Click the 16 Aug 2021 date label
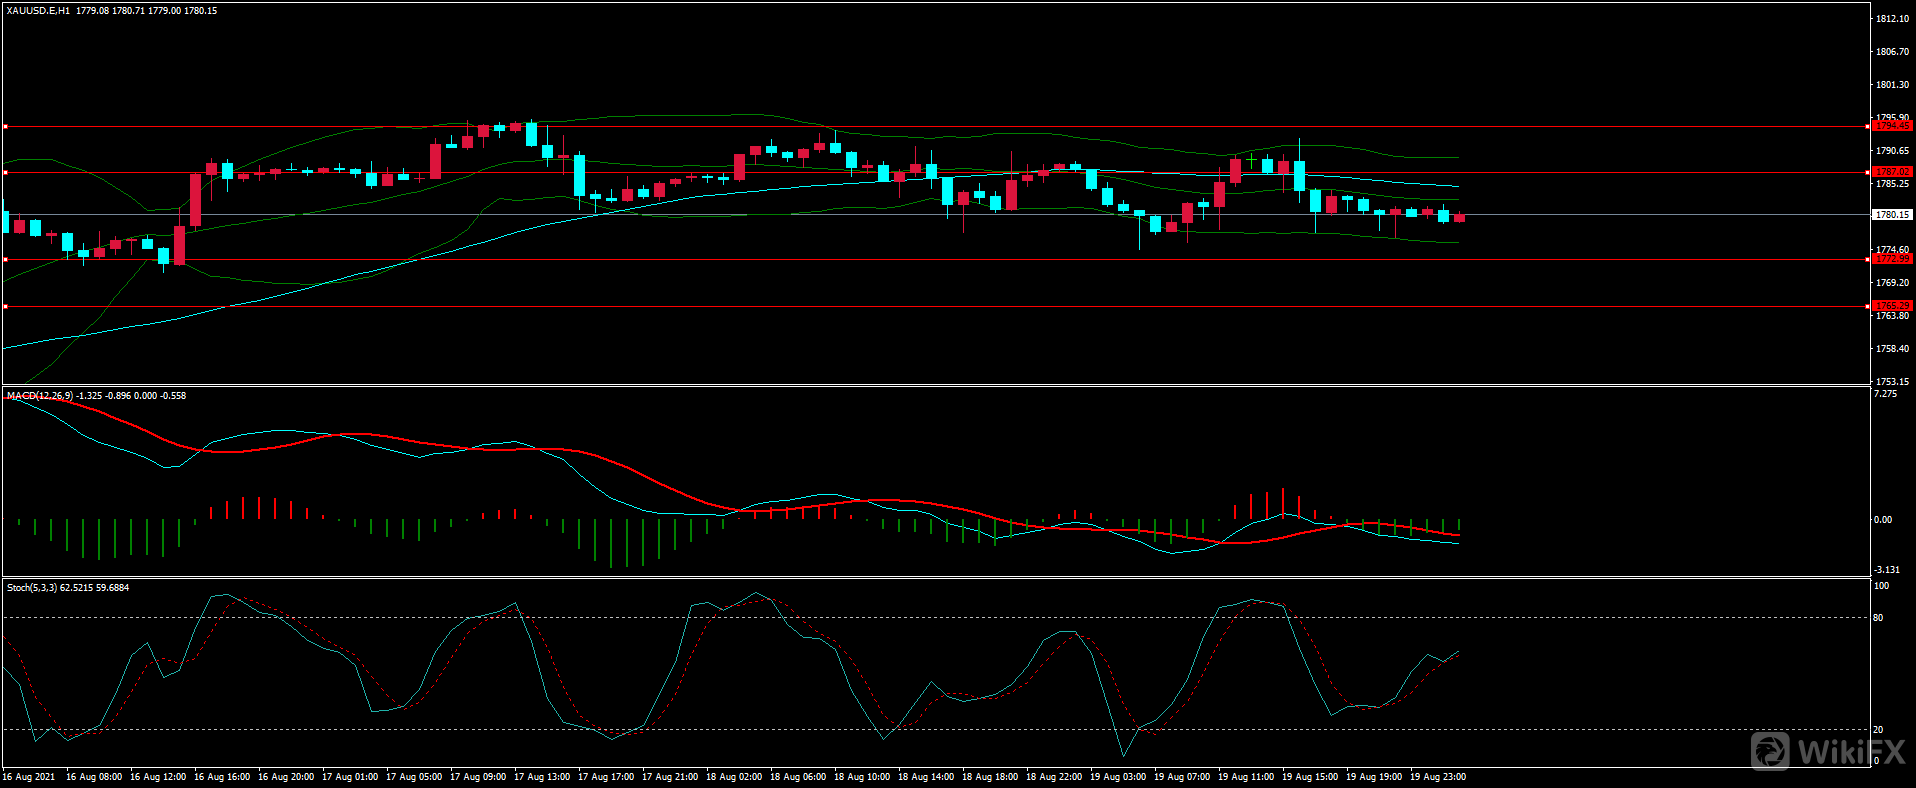Image resolution: width=1916 pixels, height=788 pixels. tap(29, 777)
